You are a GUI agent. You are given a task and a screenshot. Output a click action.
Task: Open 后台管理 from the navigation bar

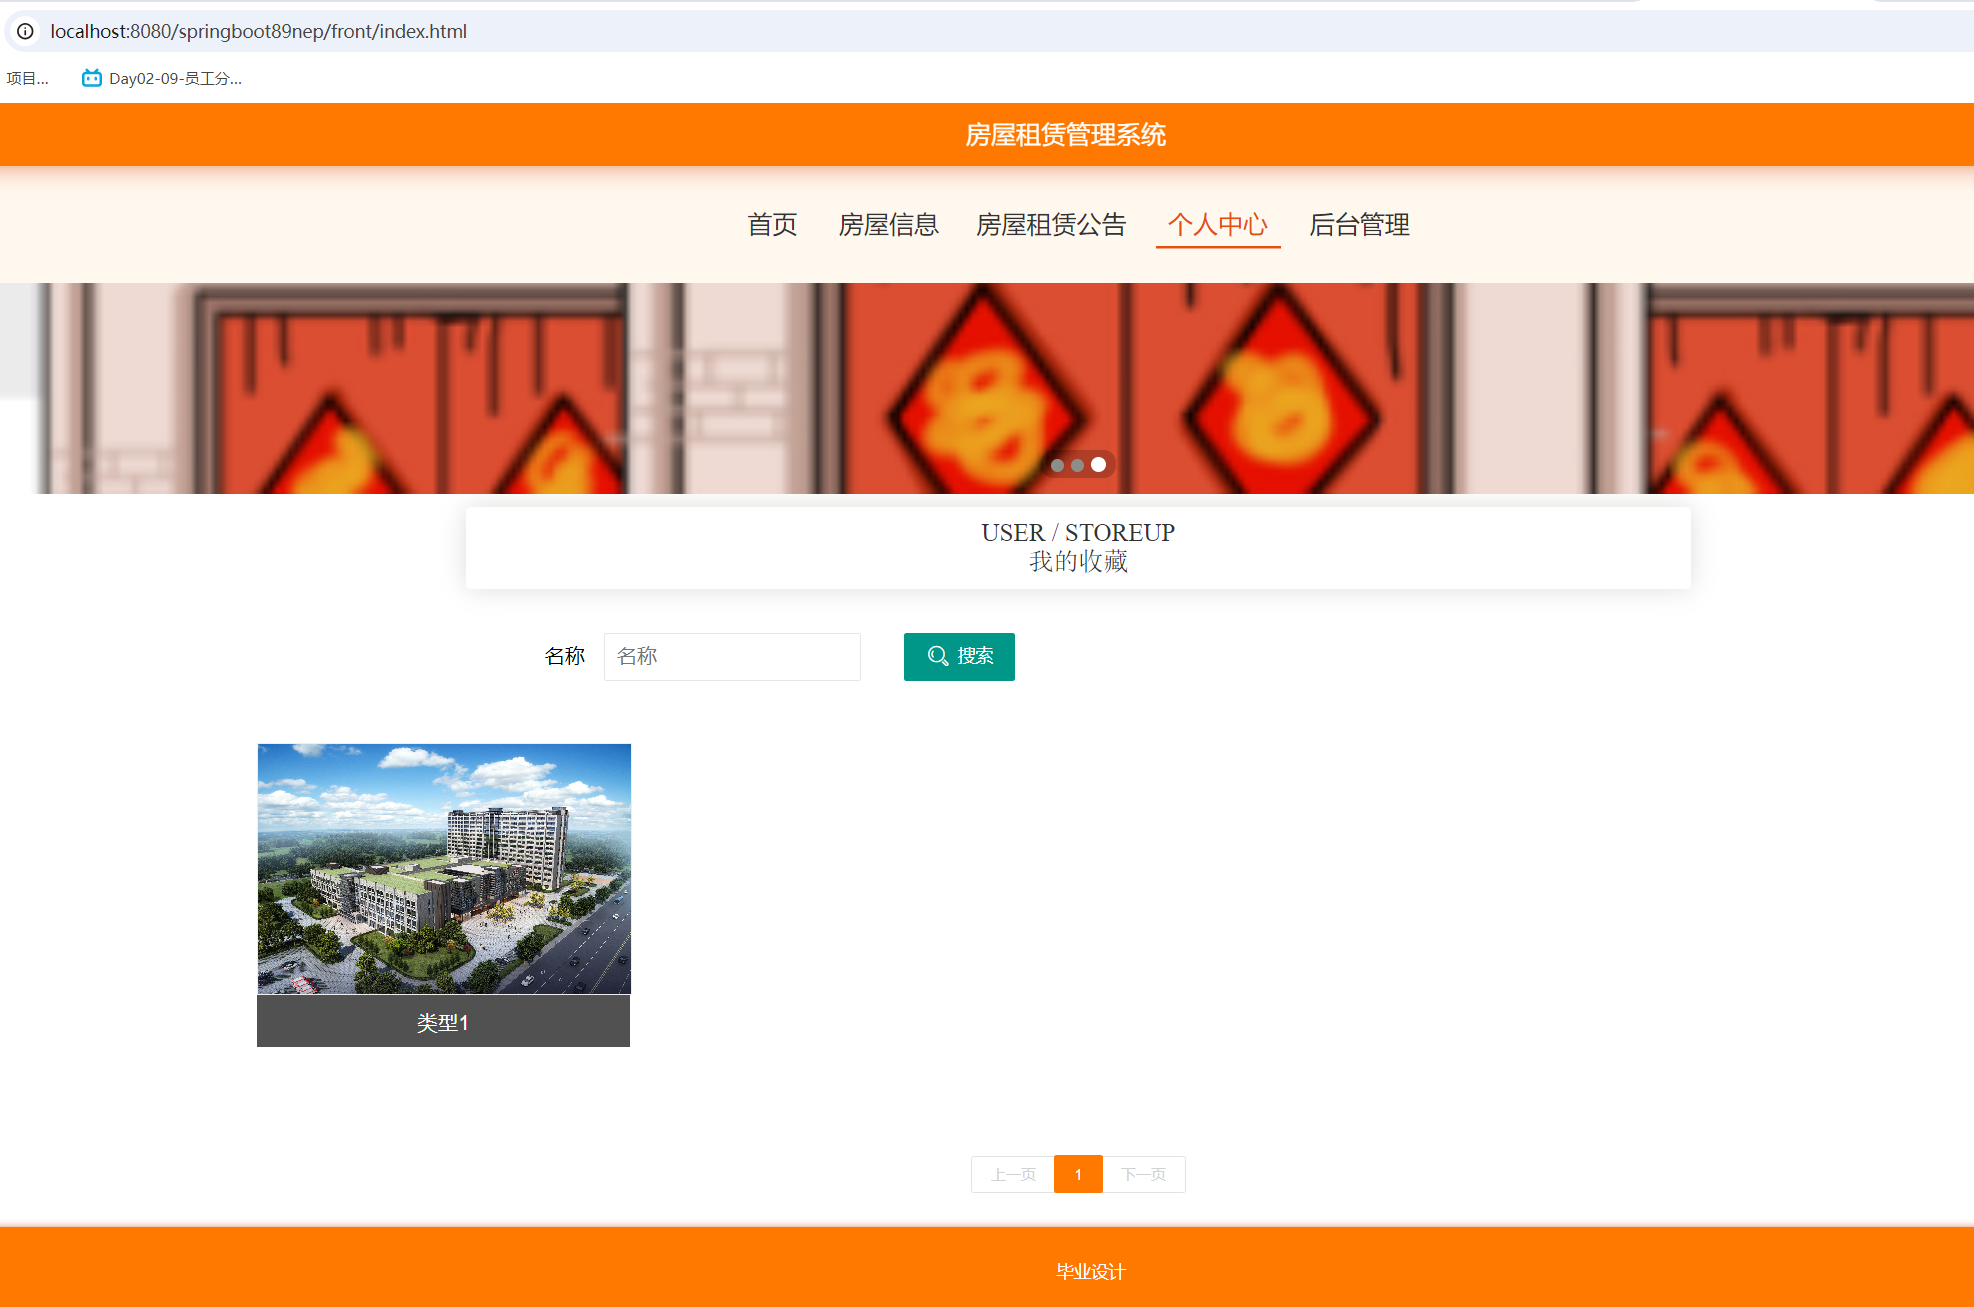click(1359, 225)
